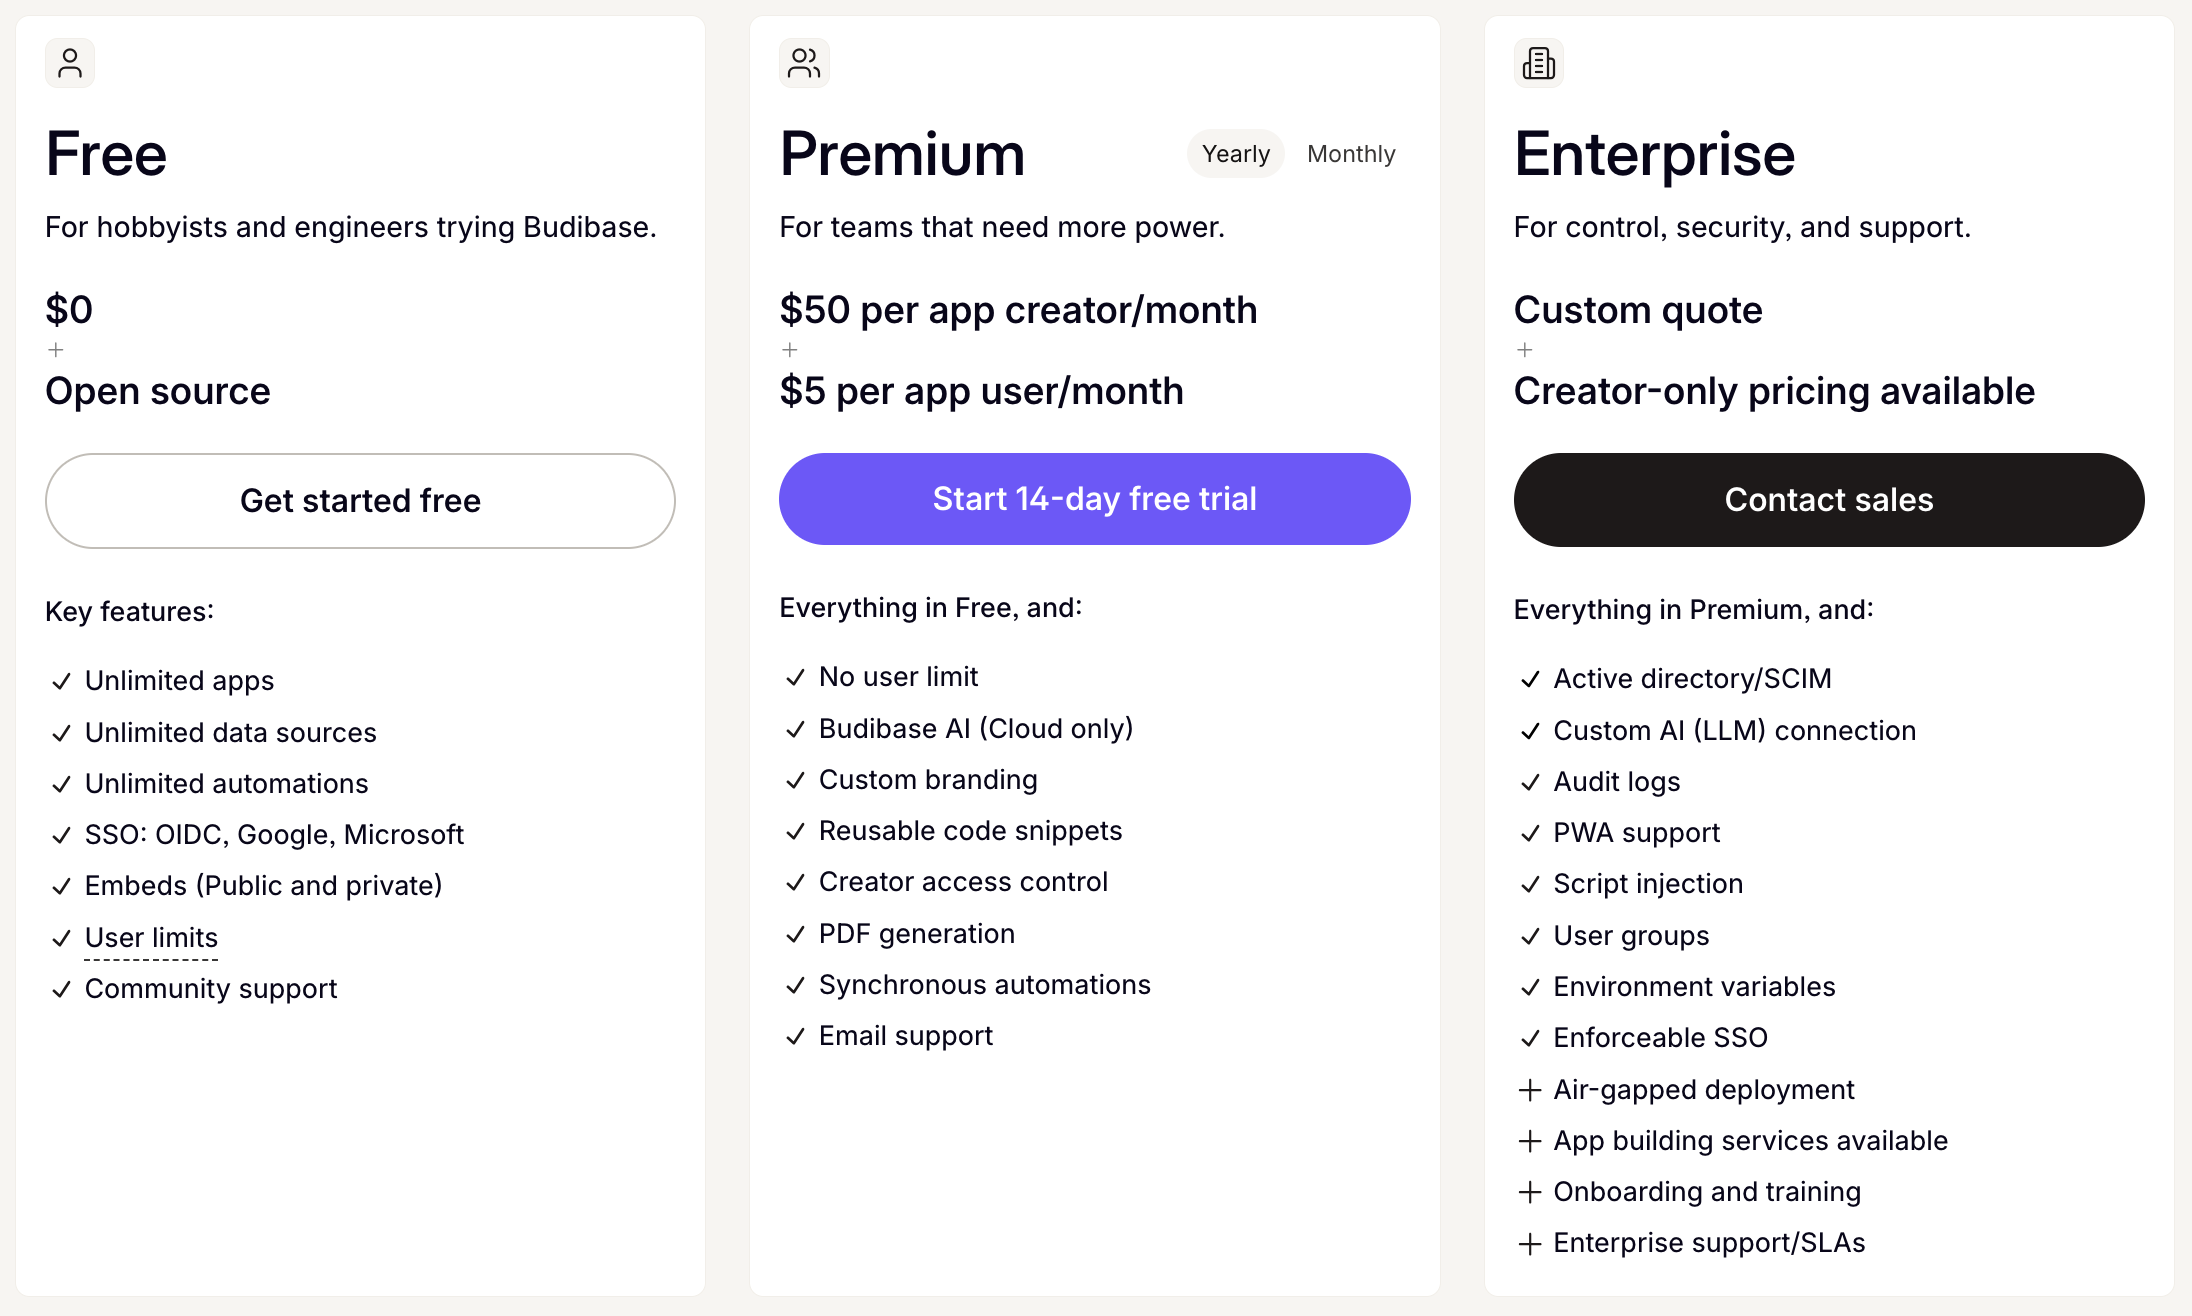Click the checkmark beside Unlimited apps
This screenshot has width=2192, height=1316.
61,681
